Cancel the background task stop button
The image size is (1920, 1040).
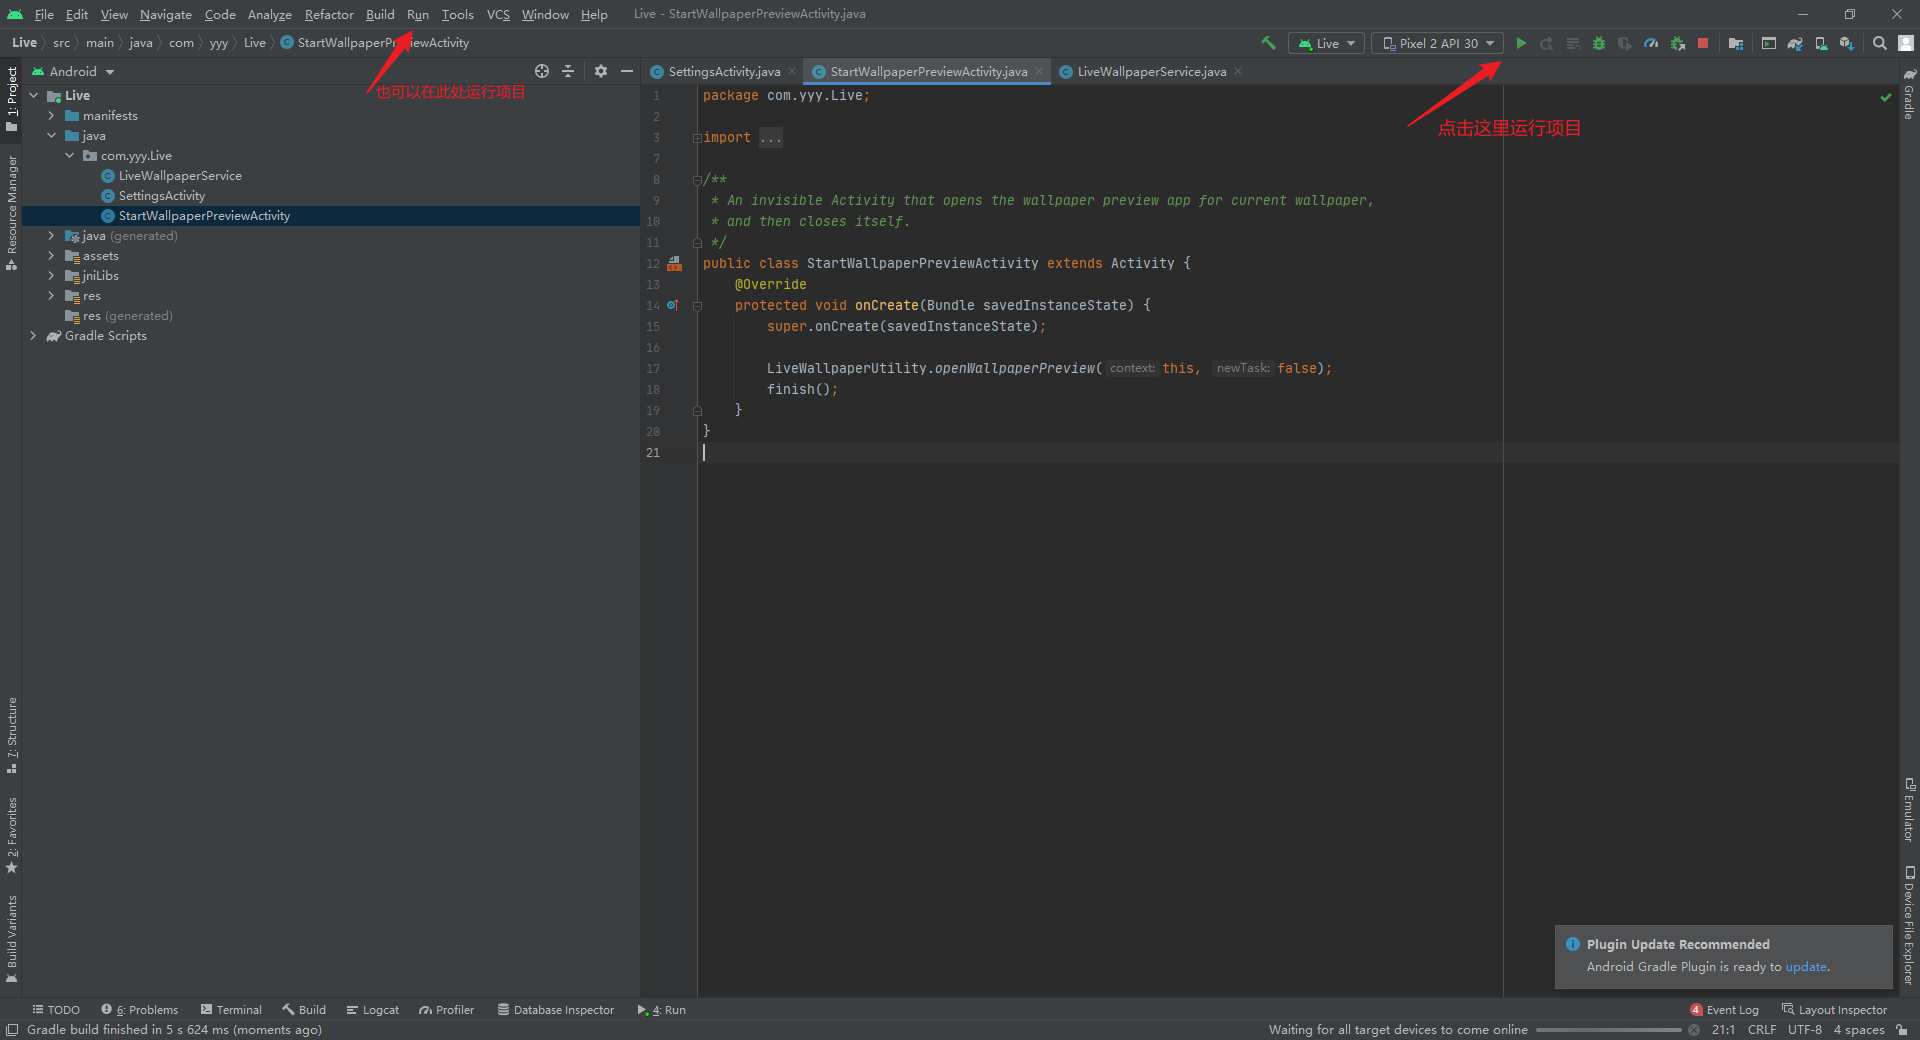coord(1694,1030)
